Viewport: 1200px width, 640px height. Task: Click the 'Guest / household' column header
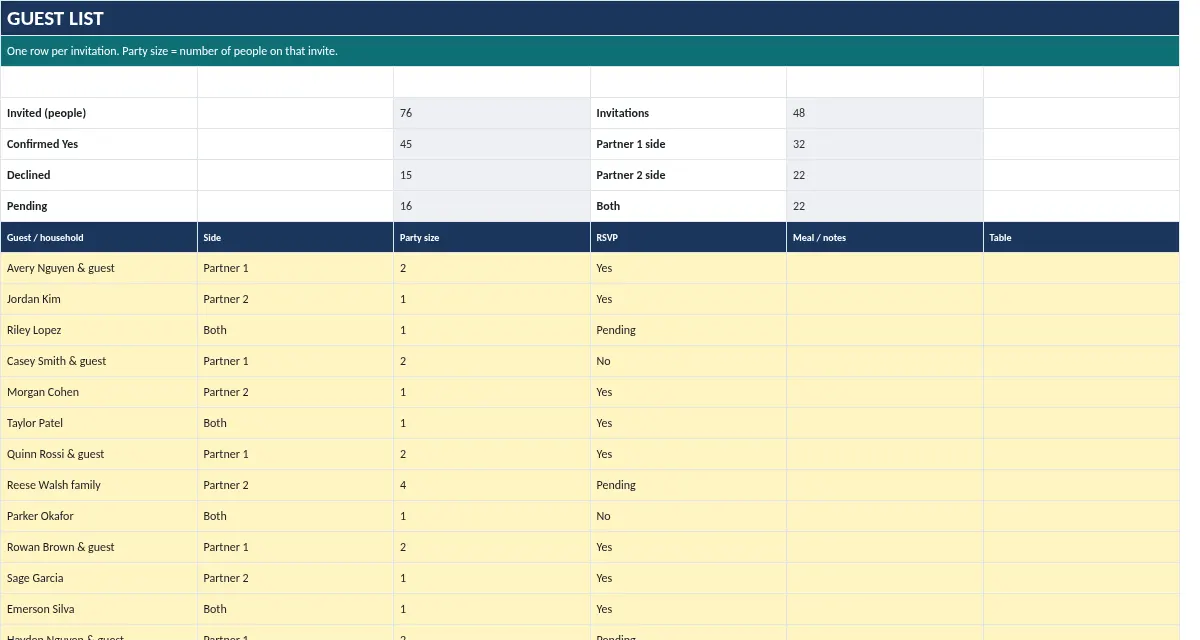pyautogui.click(x=99, y=237)
